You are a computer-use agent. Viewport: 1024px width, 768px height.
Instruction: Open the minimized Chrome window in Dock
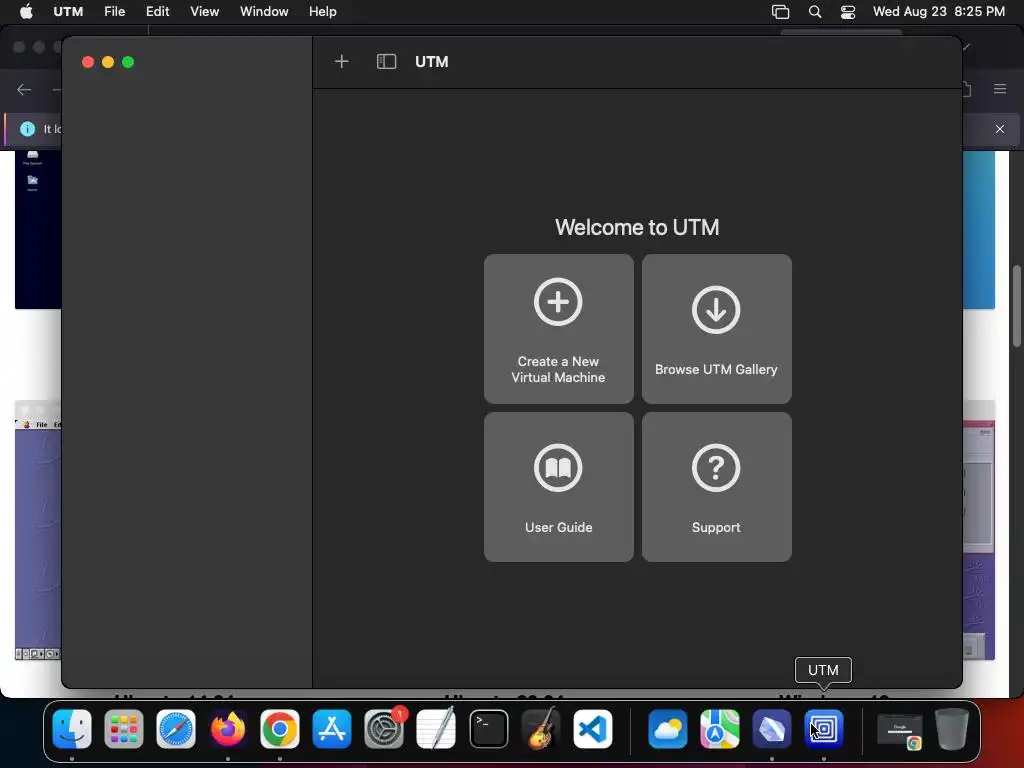coord(900,730)
